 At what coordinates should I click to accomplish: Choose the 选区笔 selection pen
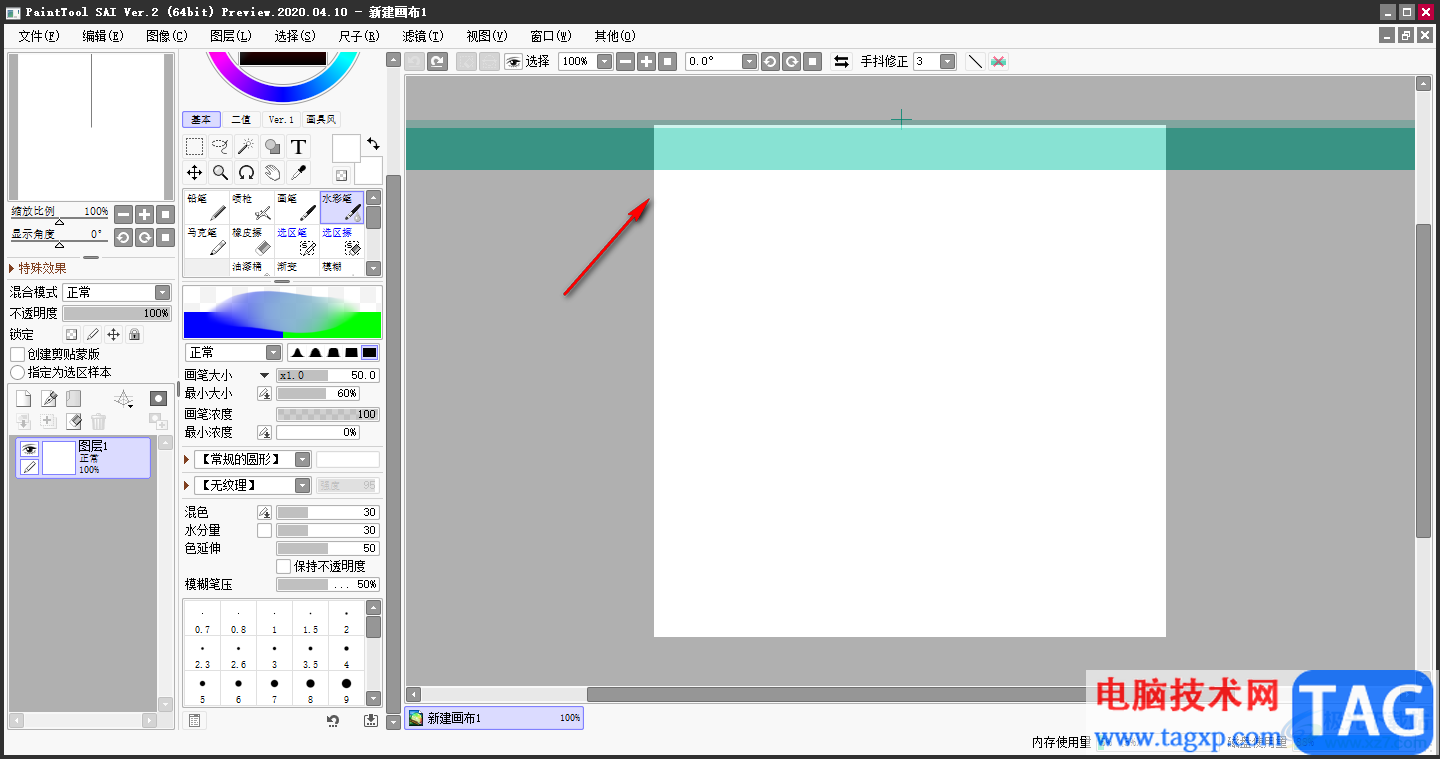click(x=297, y=241)
